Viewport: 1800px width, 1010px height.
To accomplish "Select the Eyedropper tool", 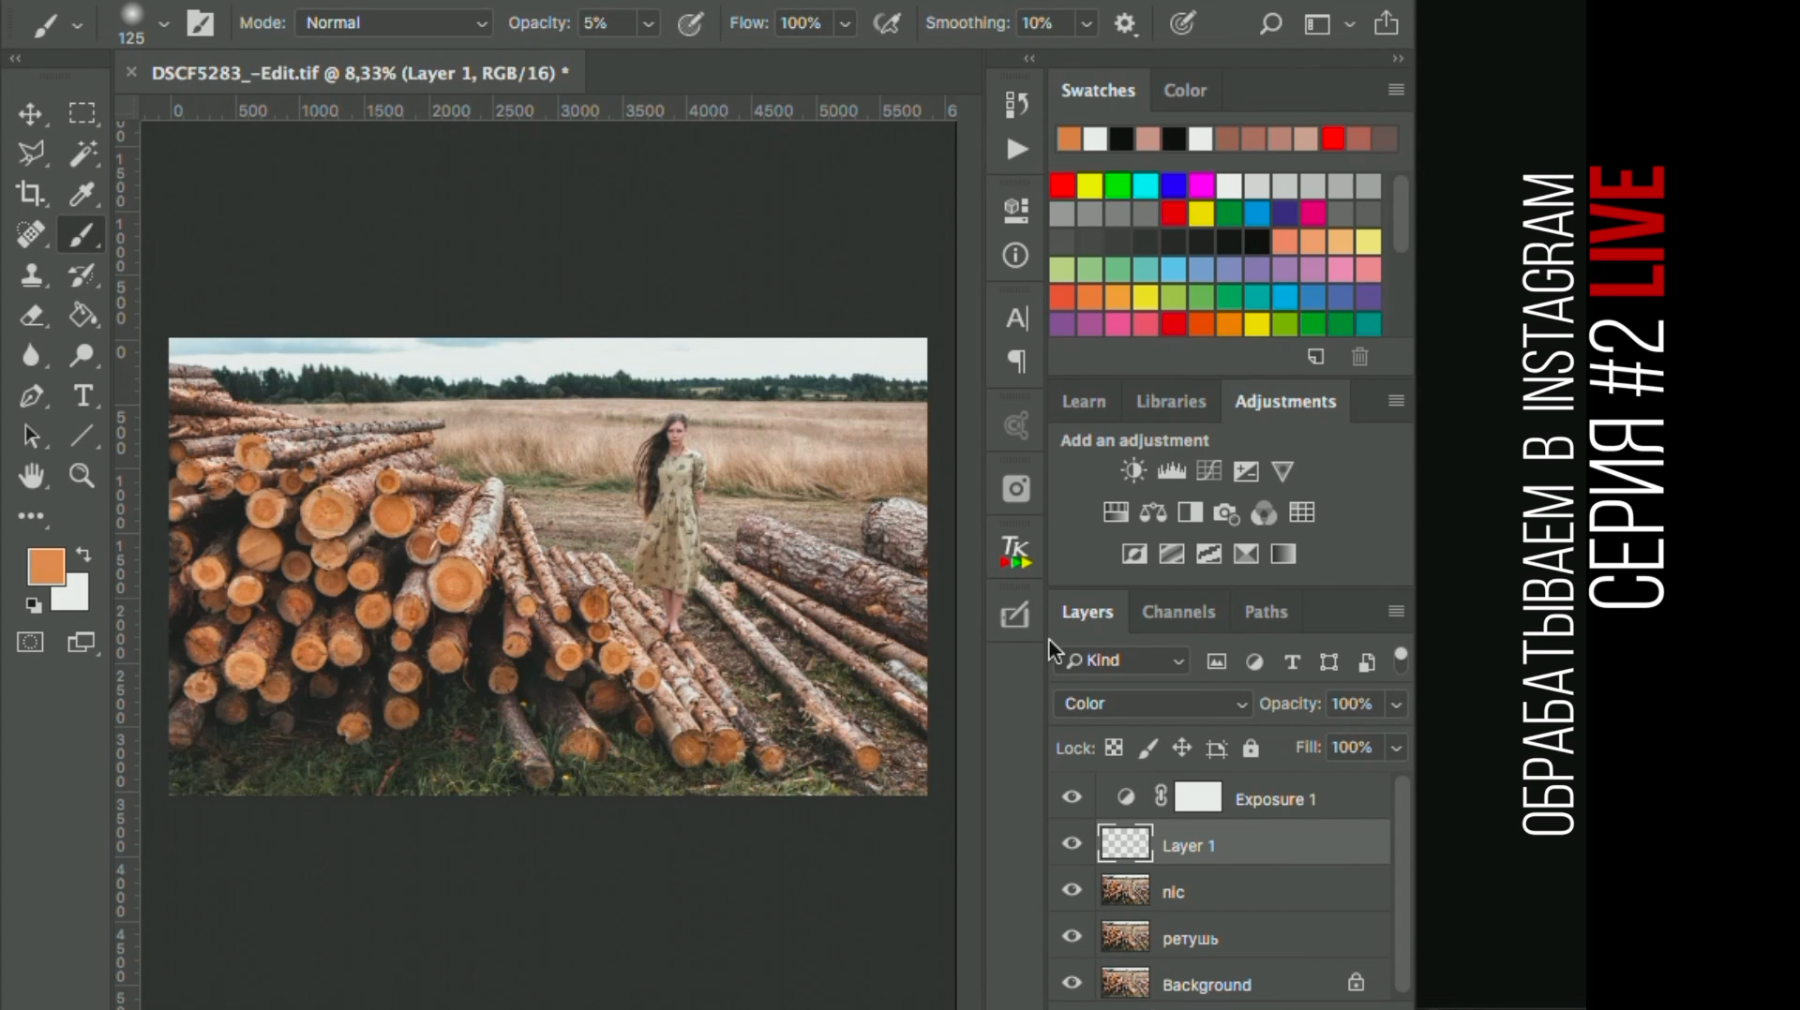I will click(x=82, y=194).
